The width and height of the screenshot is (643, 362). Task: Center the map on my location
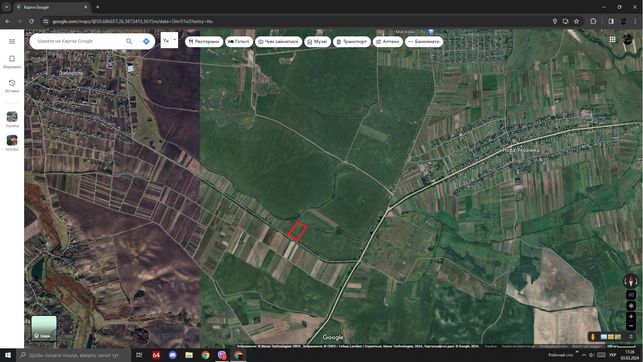631,306
